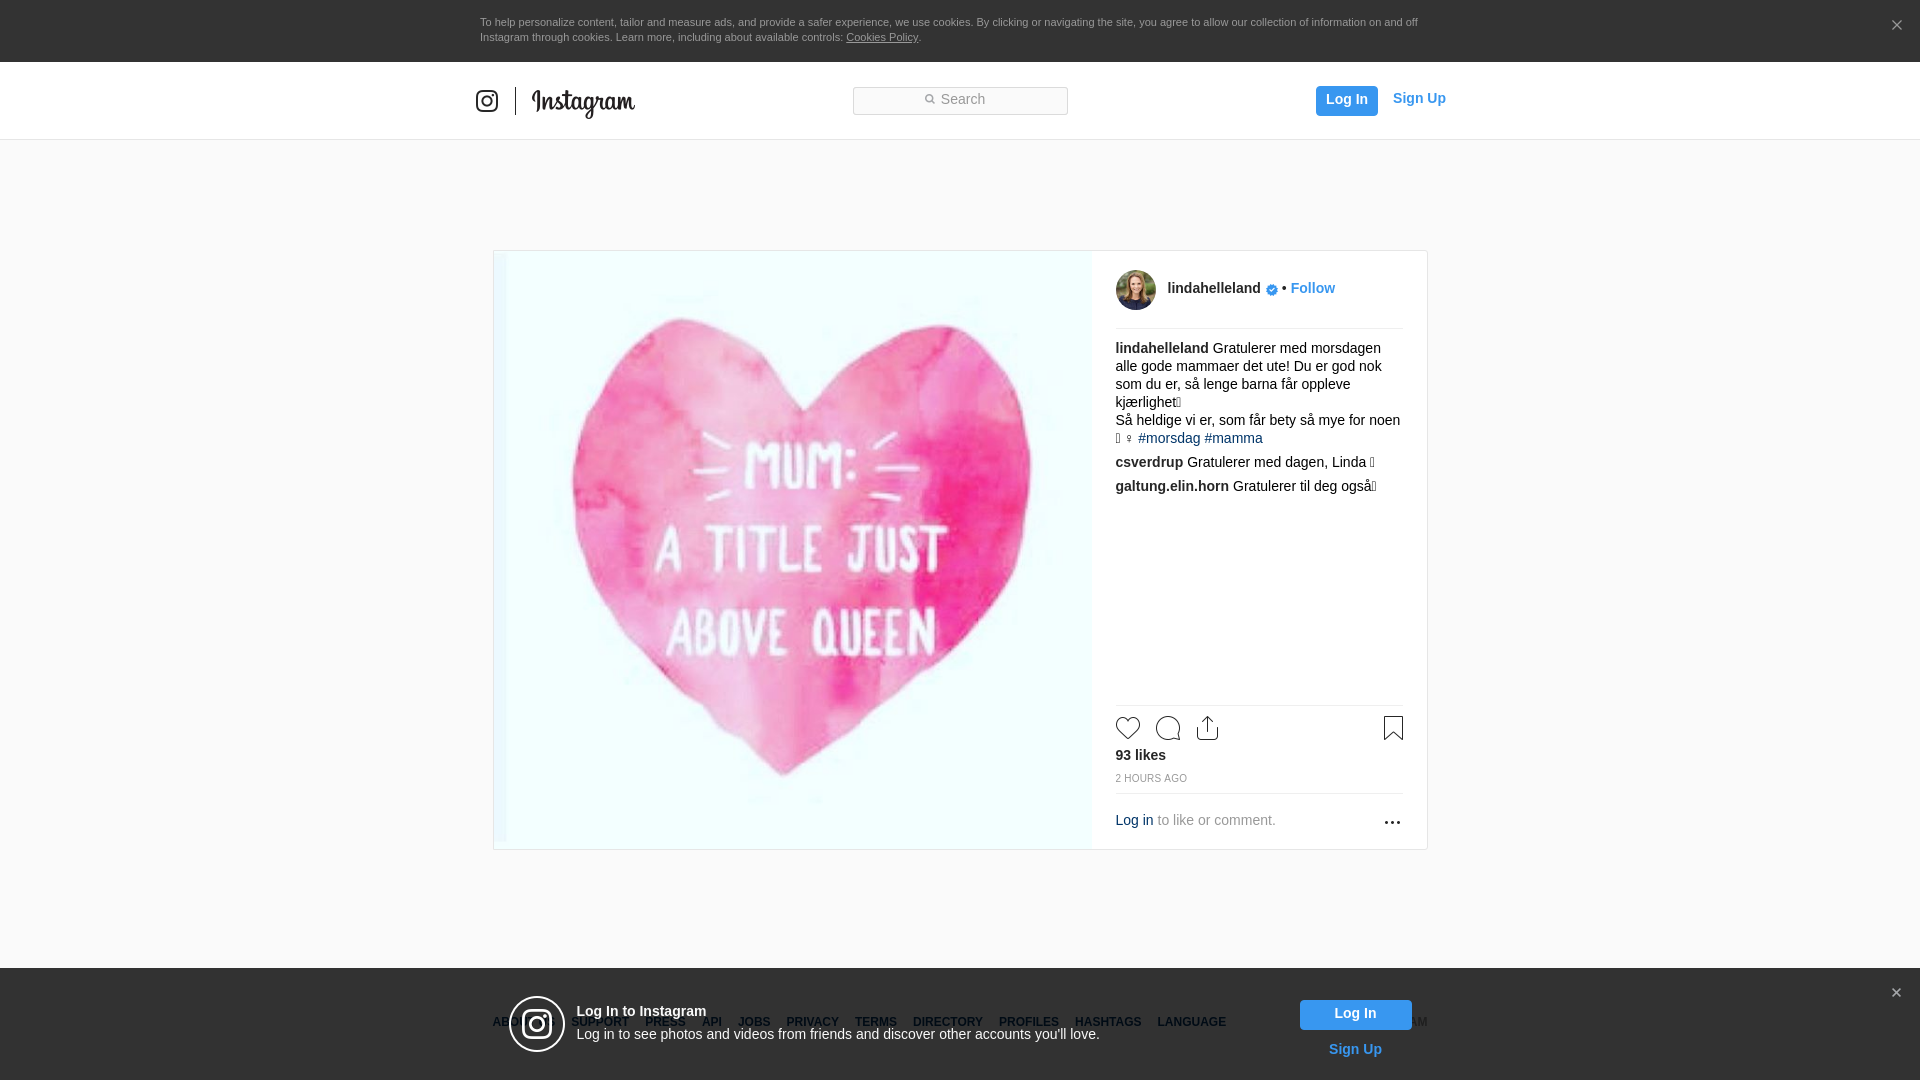Viewport: 1920px width, 1080px height.
Task: Open the #morsdag hashtag
Action: [1169, 438]
